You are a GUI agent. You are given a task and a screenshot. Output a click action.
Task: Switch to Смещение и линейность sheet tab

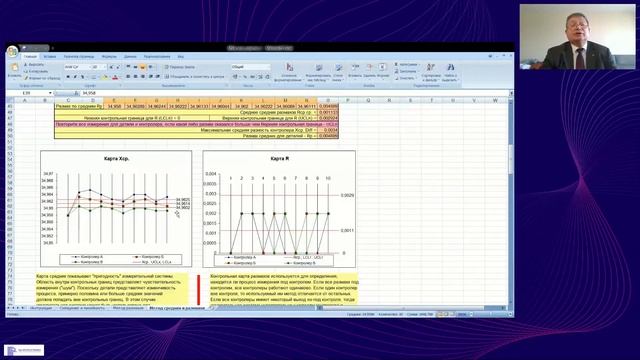(x=82, y=308)
